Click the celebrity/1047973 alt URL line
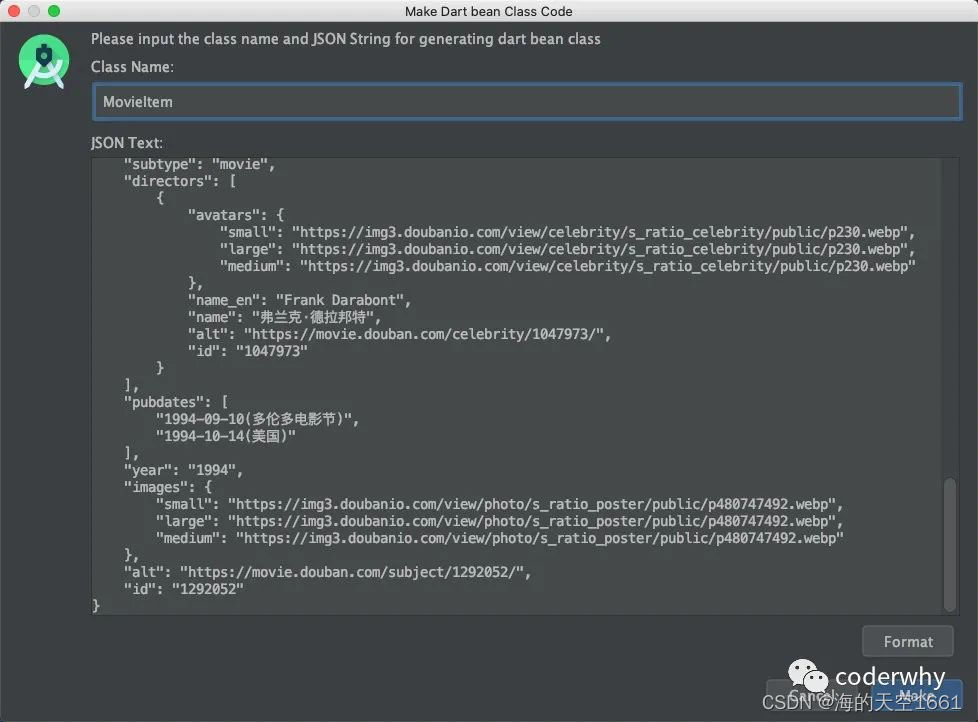The height and width of the screenshot is (722, 978). click(399, 334)
